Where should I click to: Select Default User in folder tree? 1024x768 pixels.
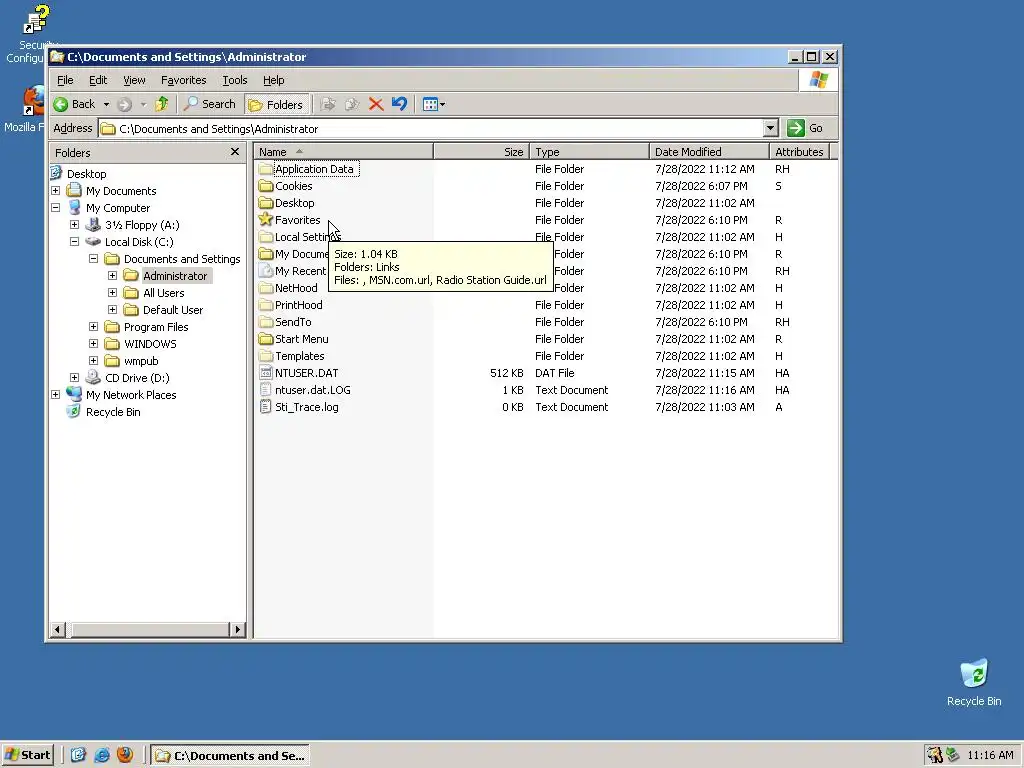(x=172, y=310)
